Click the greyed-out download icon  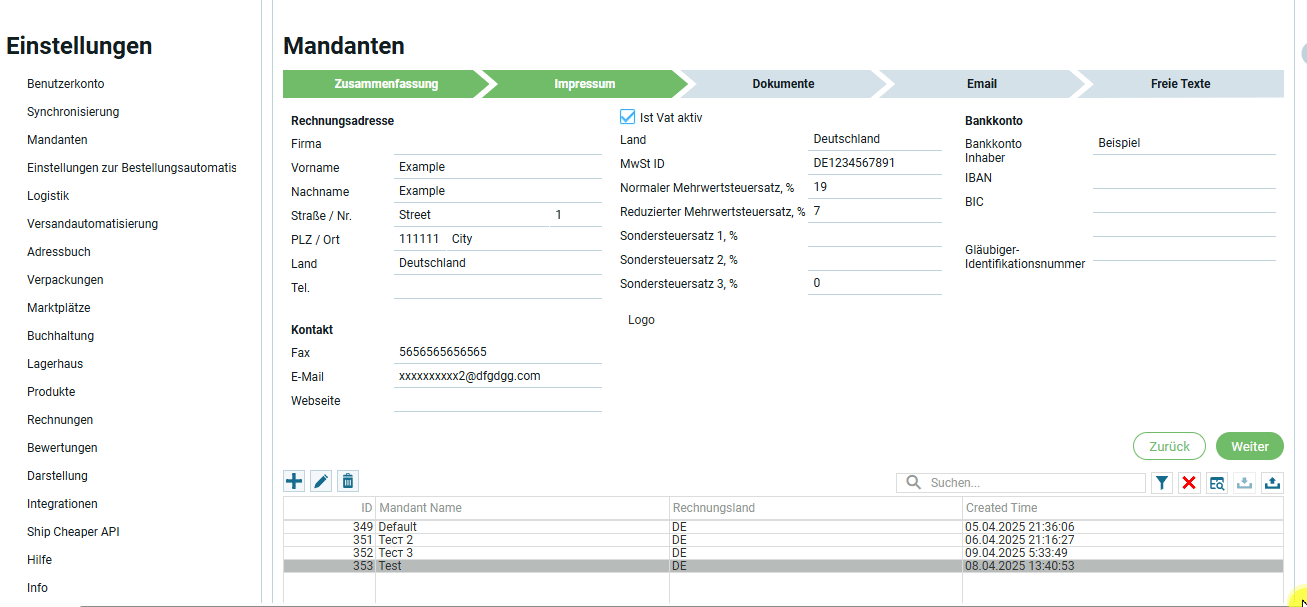pyautogui.click(x=1244, y=483)
